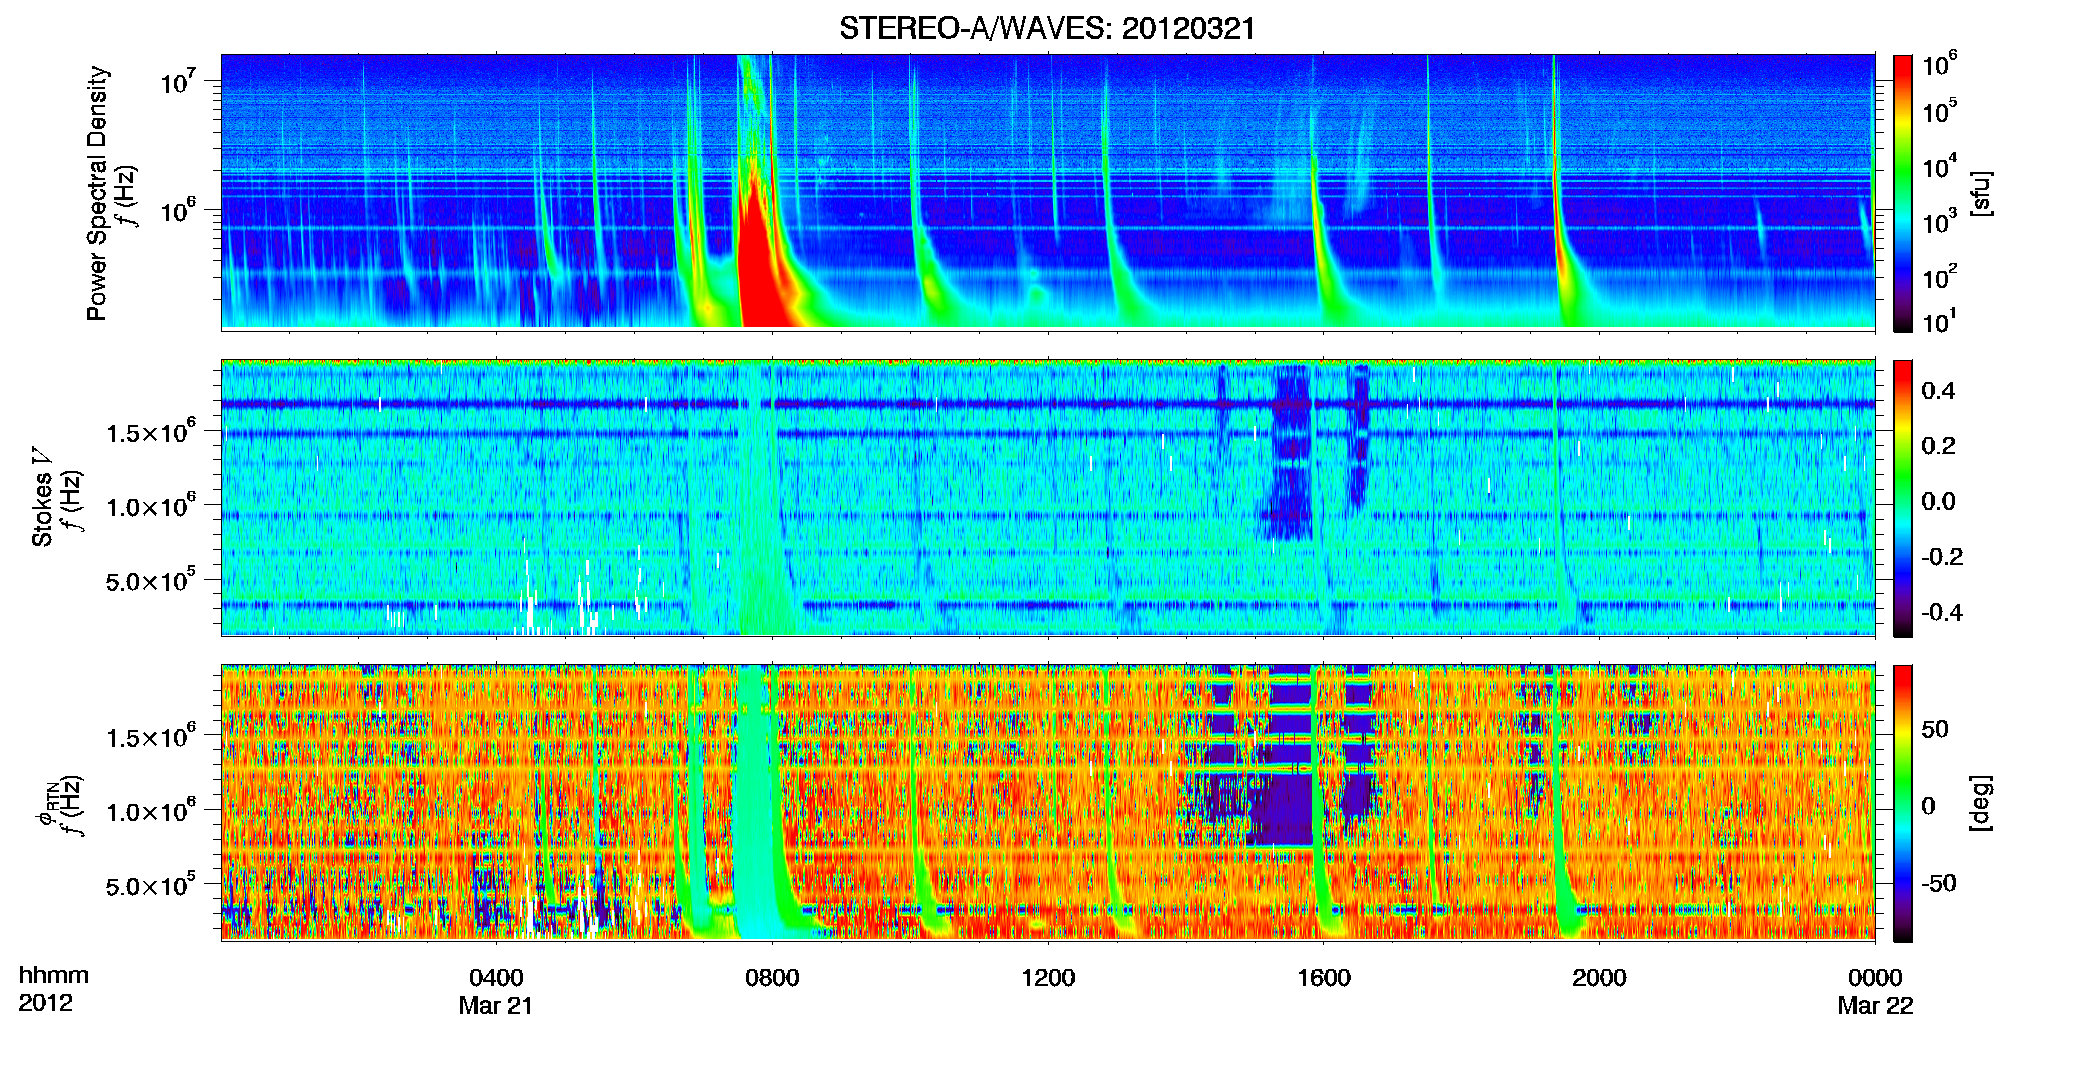
Task: Click the 0400 time axis label
Action: coord(496,978)
